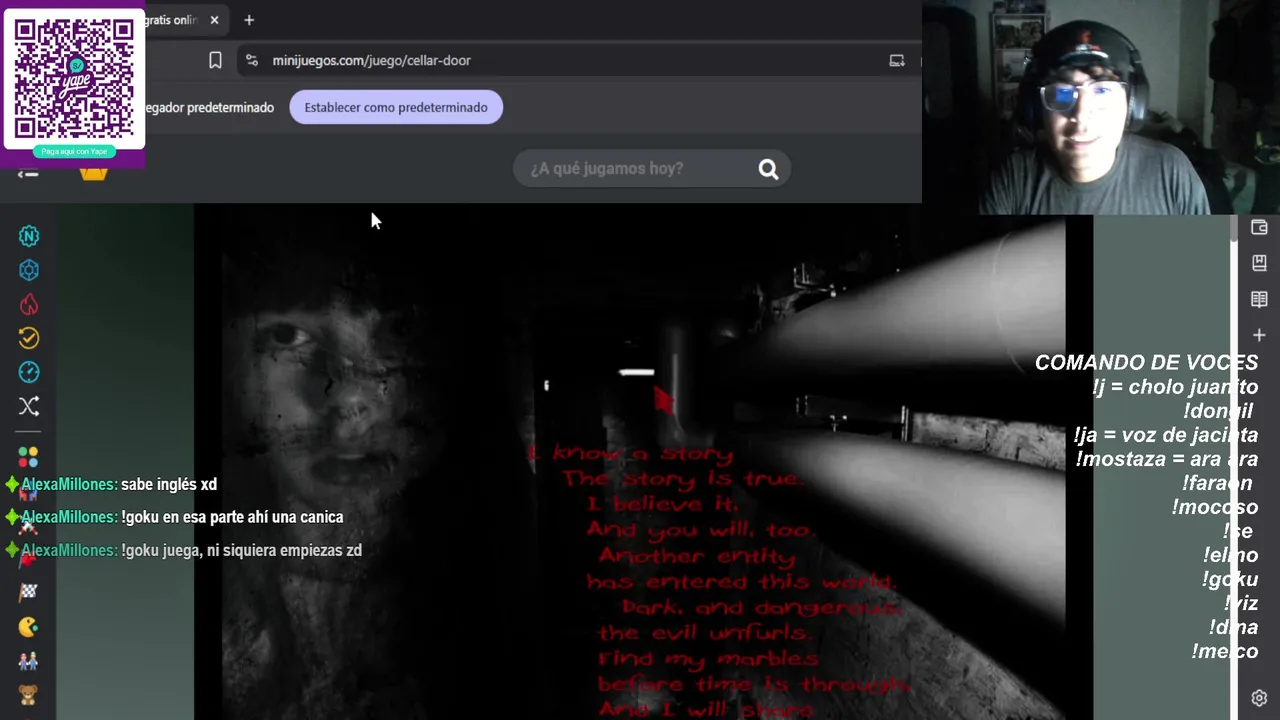
Task: Open the blue hexagon sidebar icon
Action: tap(29, 270)
